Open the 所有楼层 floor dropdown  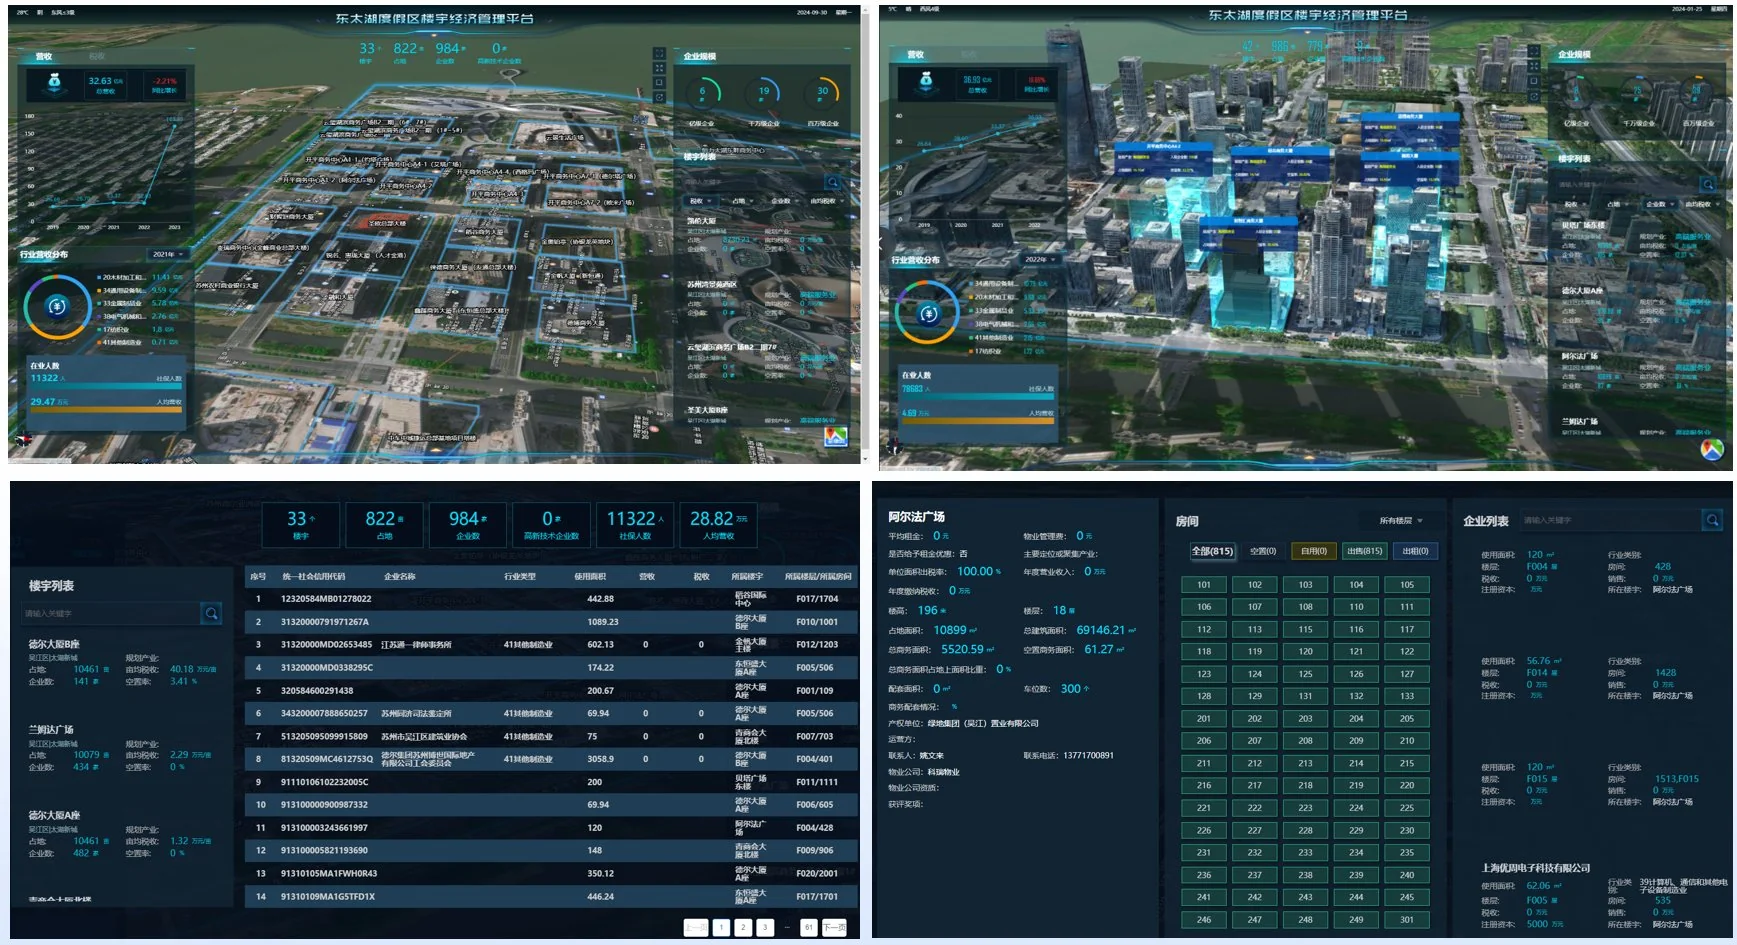pos(1400,521)
